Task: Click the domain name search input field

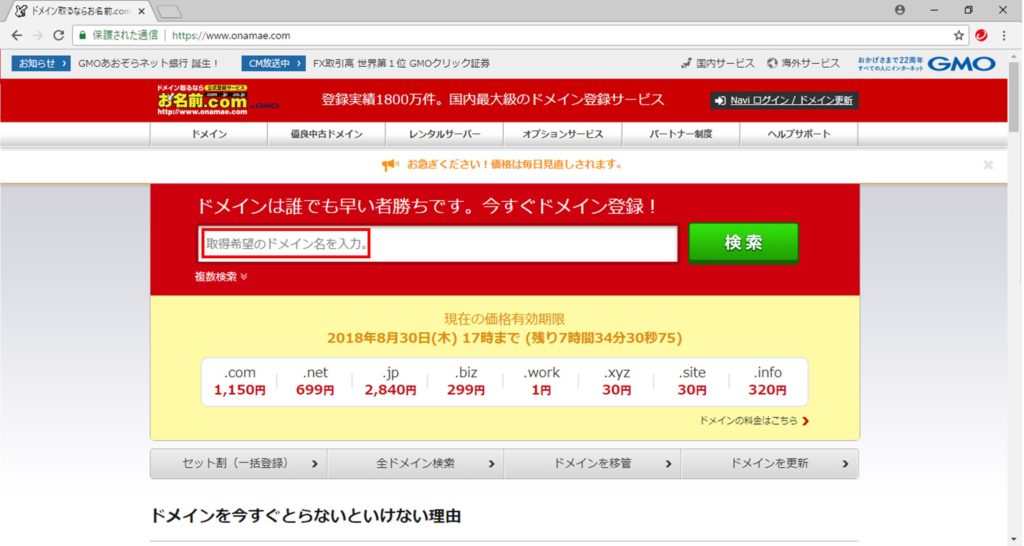Action: coord(438,244)
